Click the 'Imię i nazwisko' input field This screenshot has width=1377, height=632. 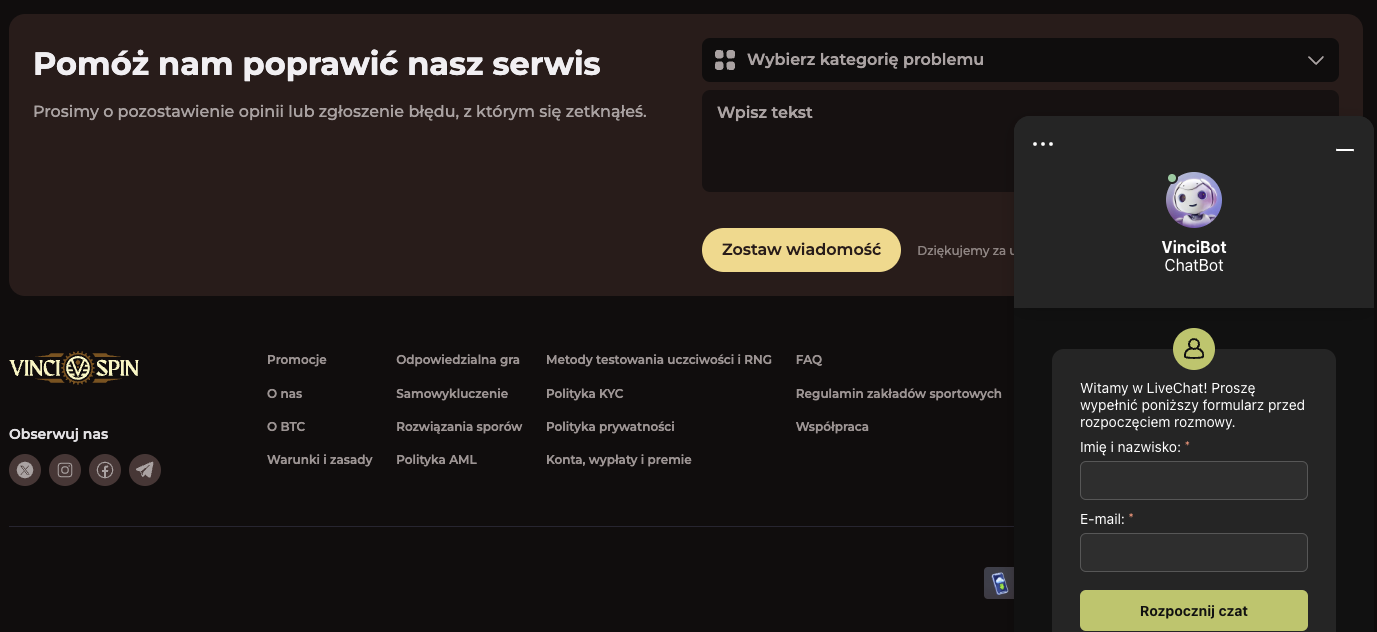[x=1193, y=480]
